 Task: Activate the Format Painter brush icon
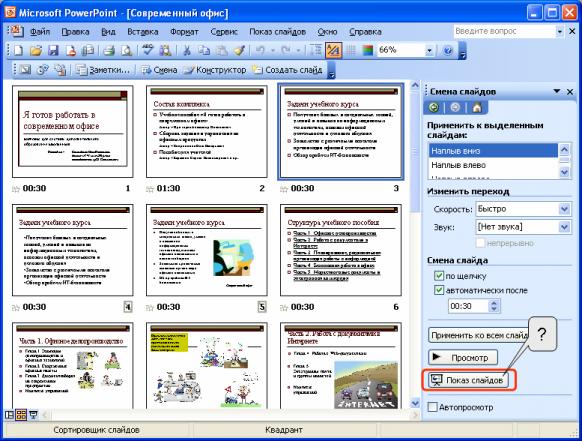[239, 50]
